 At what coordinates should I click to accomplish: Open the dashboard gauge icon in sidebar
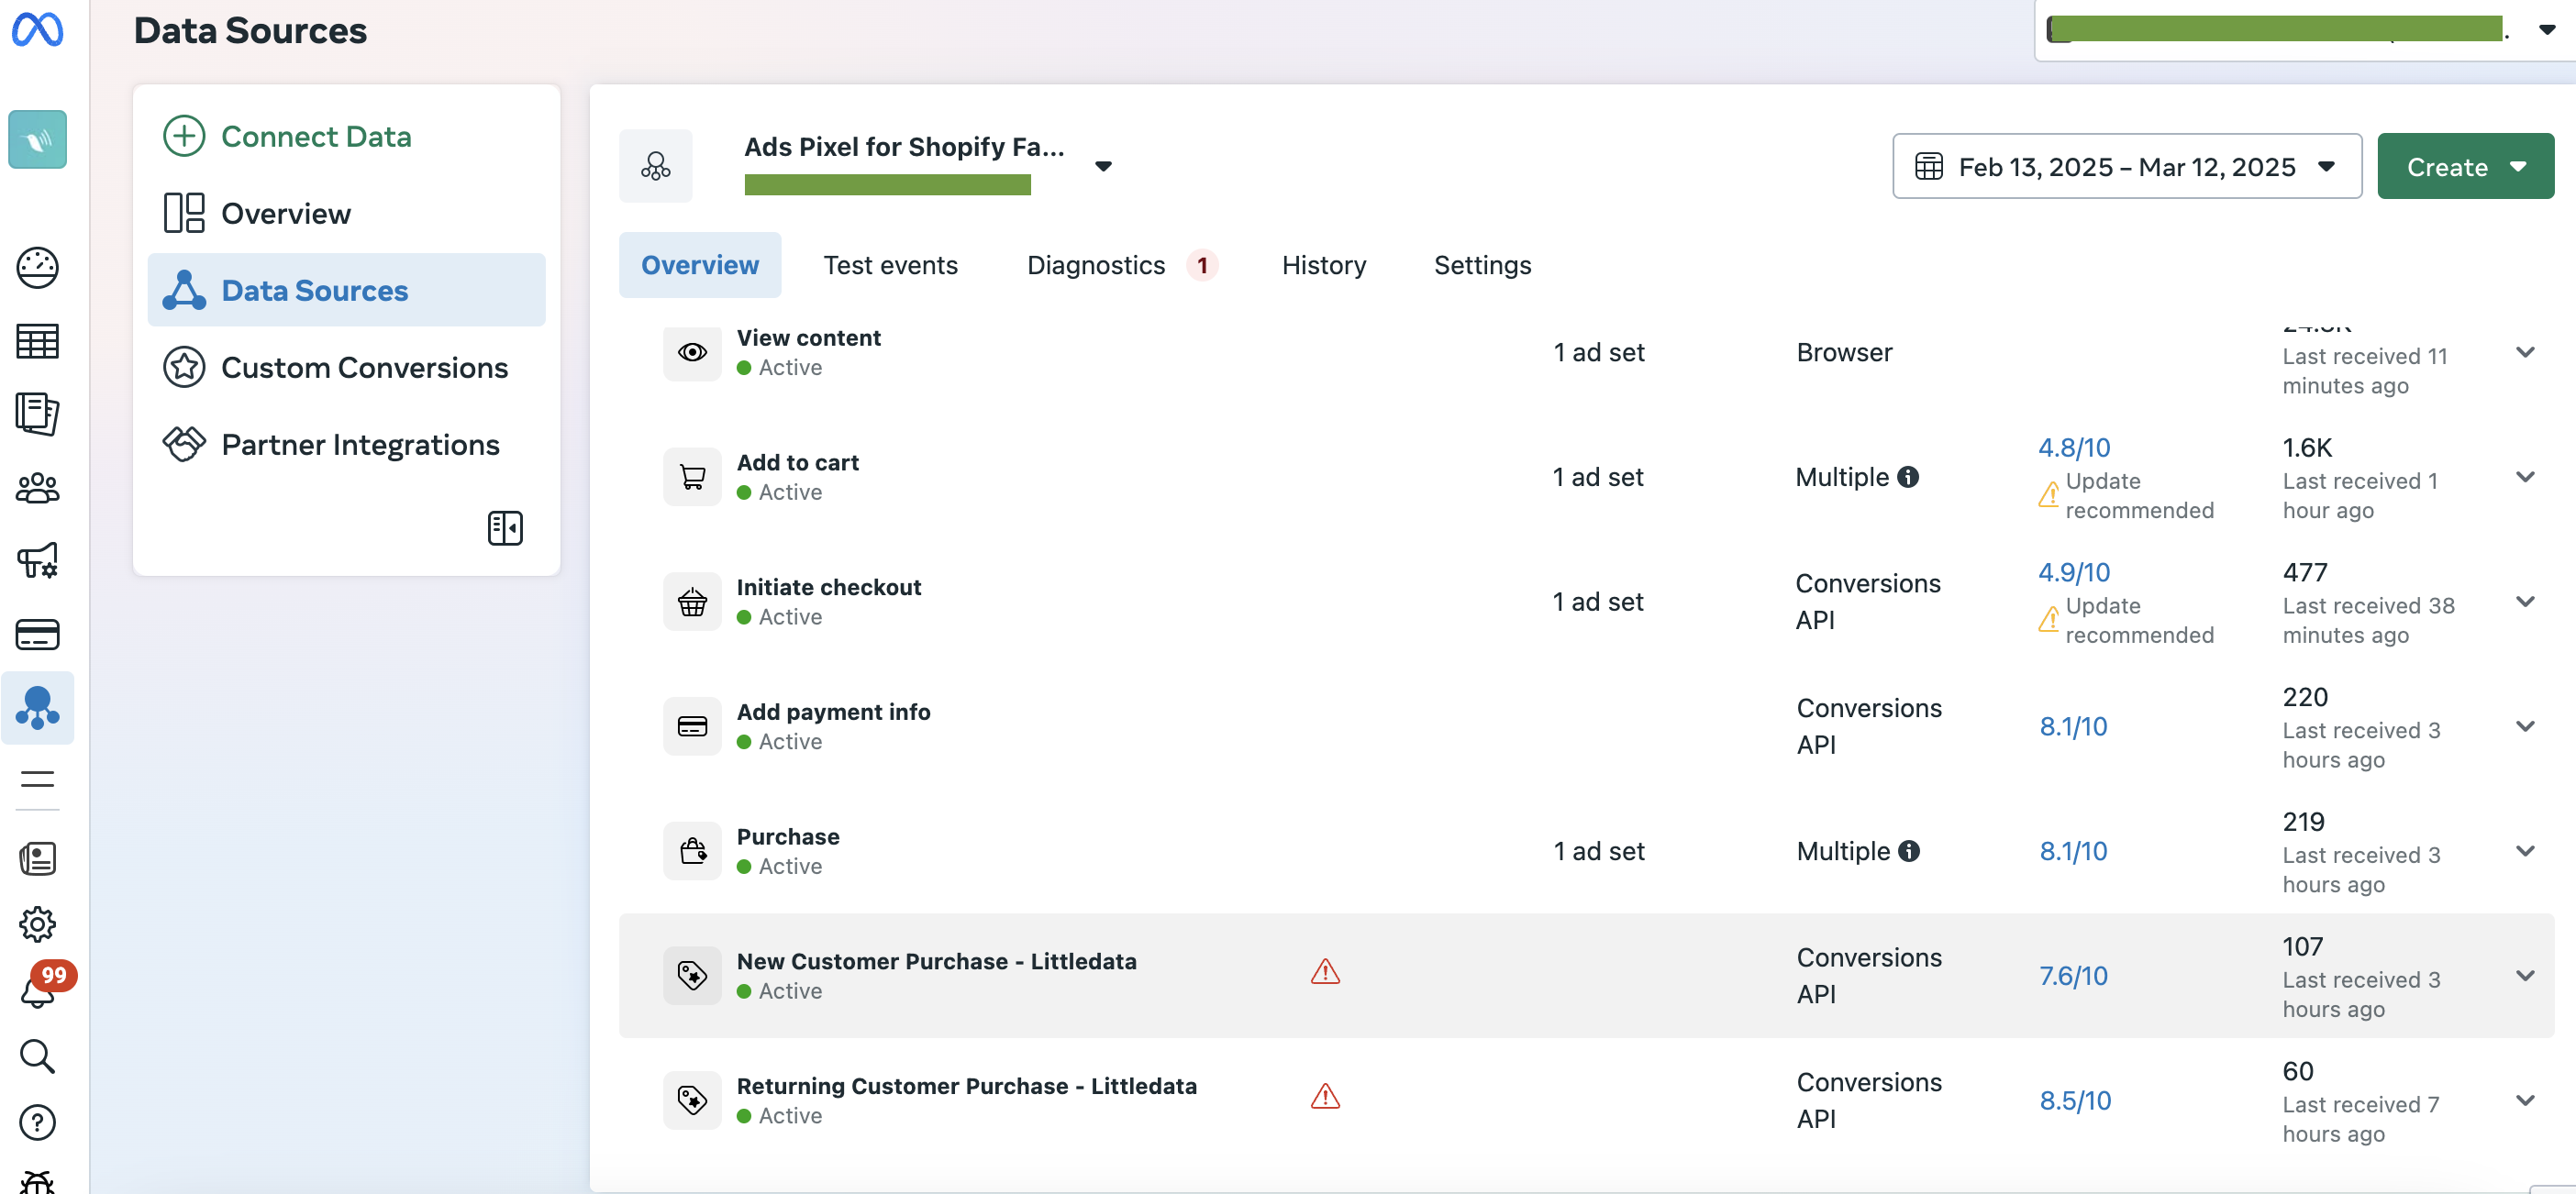point(37,268)
